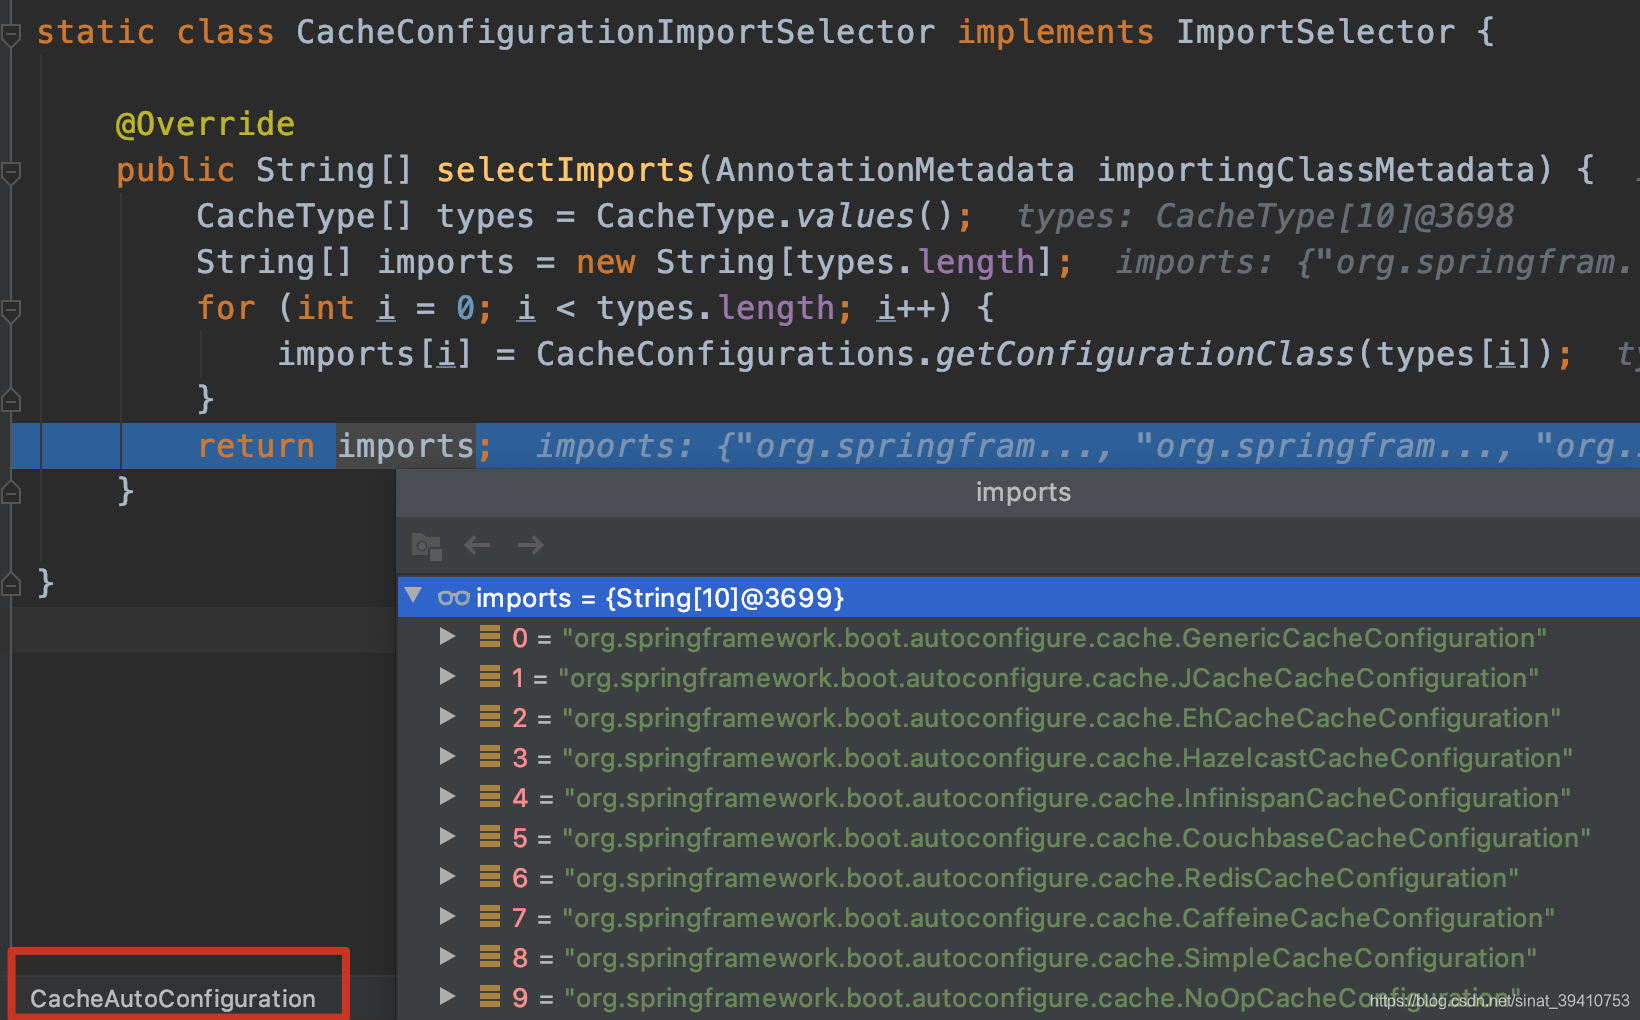Image resolution: width=1640 pixels, height=1020 pixels.
Task: Click the importingClassMetadata parameter name
Action: pyautogui.click(x=1315, y=170)
